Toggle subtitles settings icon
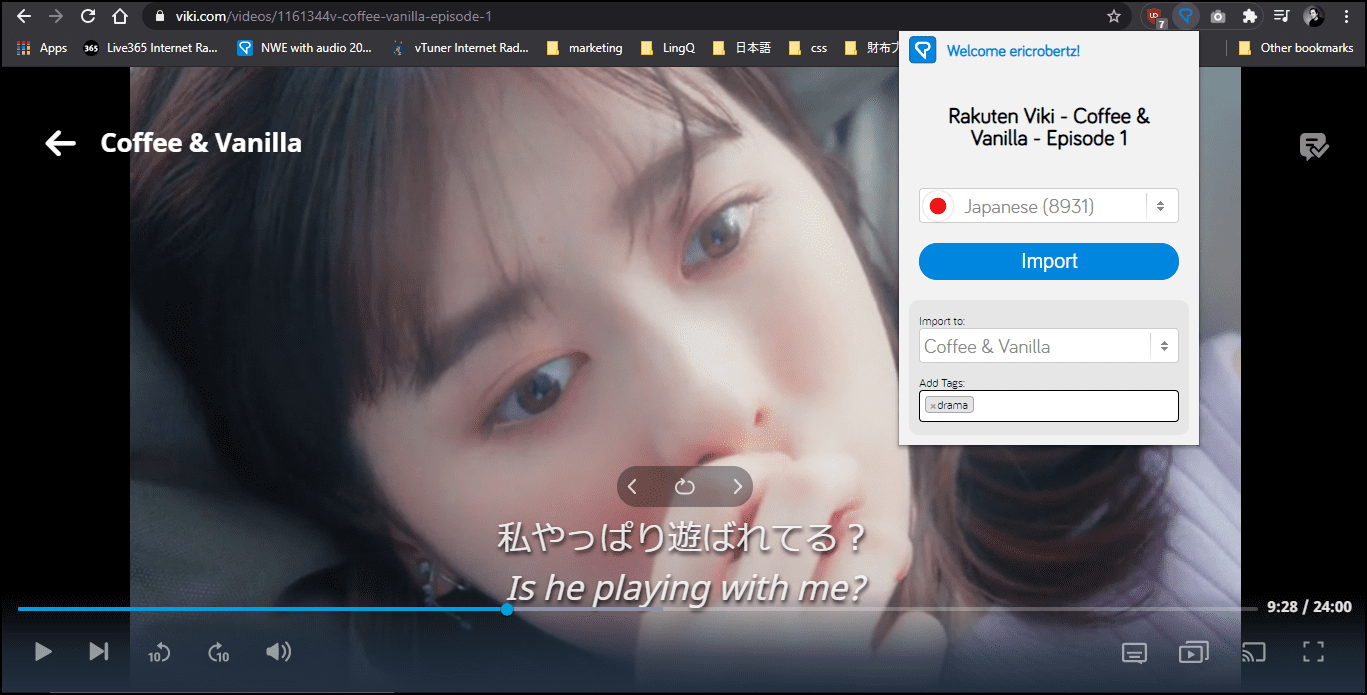Image resolution: width=1367 pixels, height=695 pixels. [x=1134, y=653]
